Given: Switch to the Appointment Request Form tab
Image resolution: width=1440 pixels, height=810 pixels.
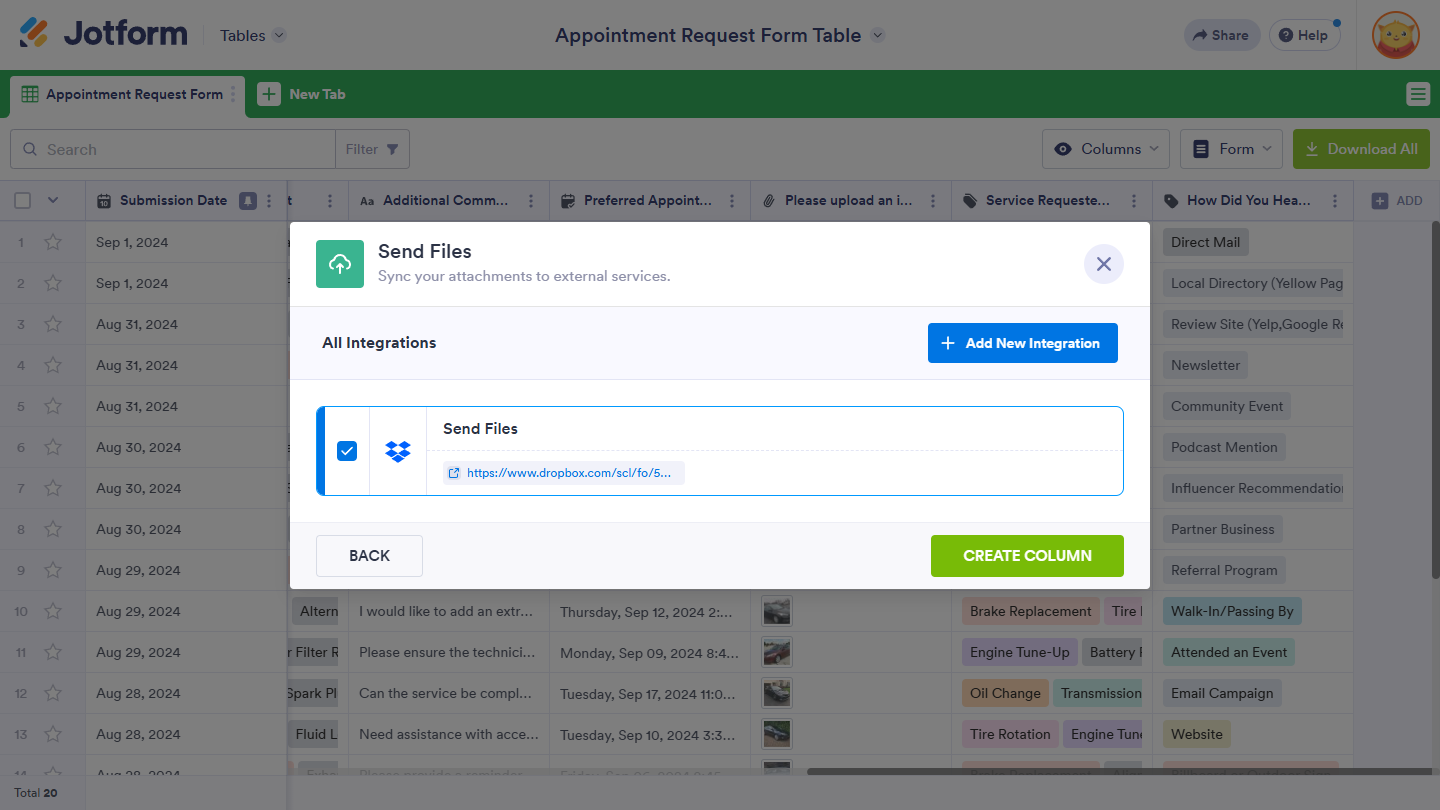Looking at the screenshot, I should (x=123, y=94).
